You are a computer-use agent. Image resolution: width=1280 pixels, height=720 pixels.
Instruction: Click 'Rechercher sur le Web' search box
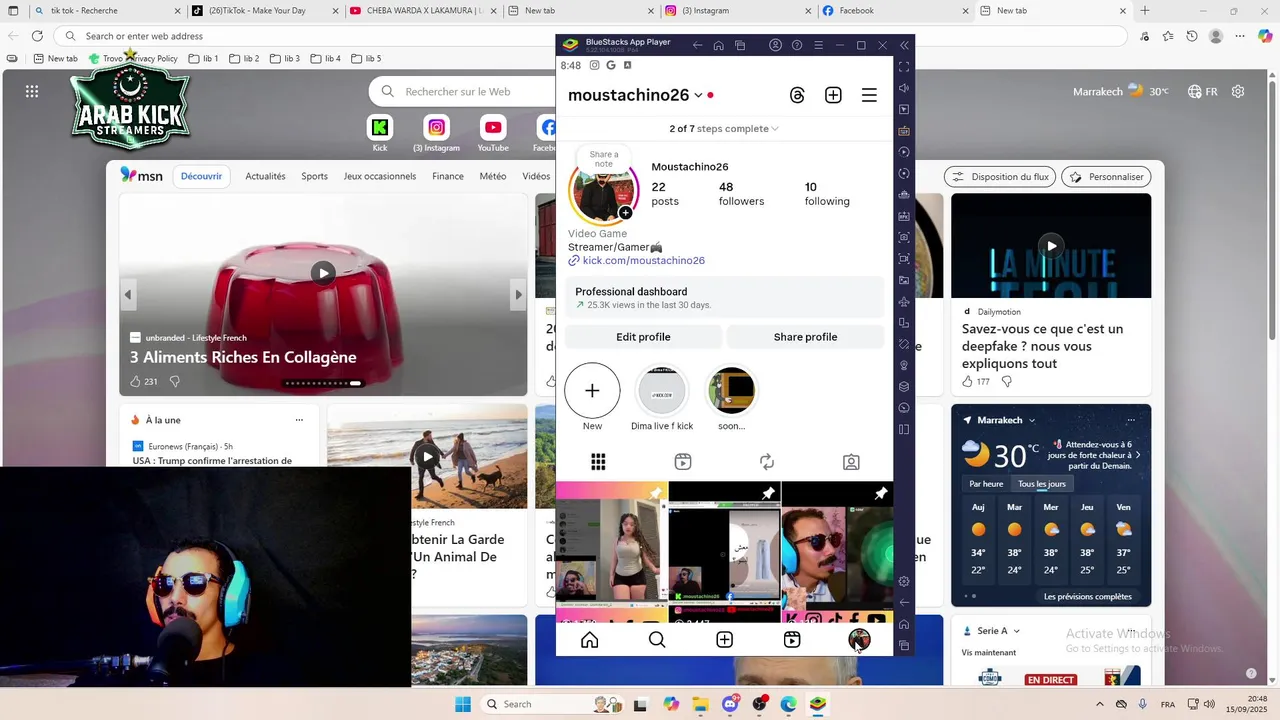point(460,91)
